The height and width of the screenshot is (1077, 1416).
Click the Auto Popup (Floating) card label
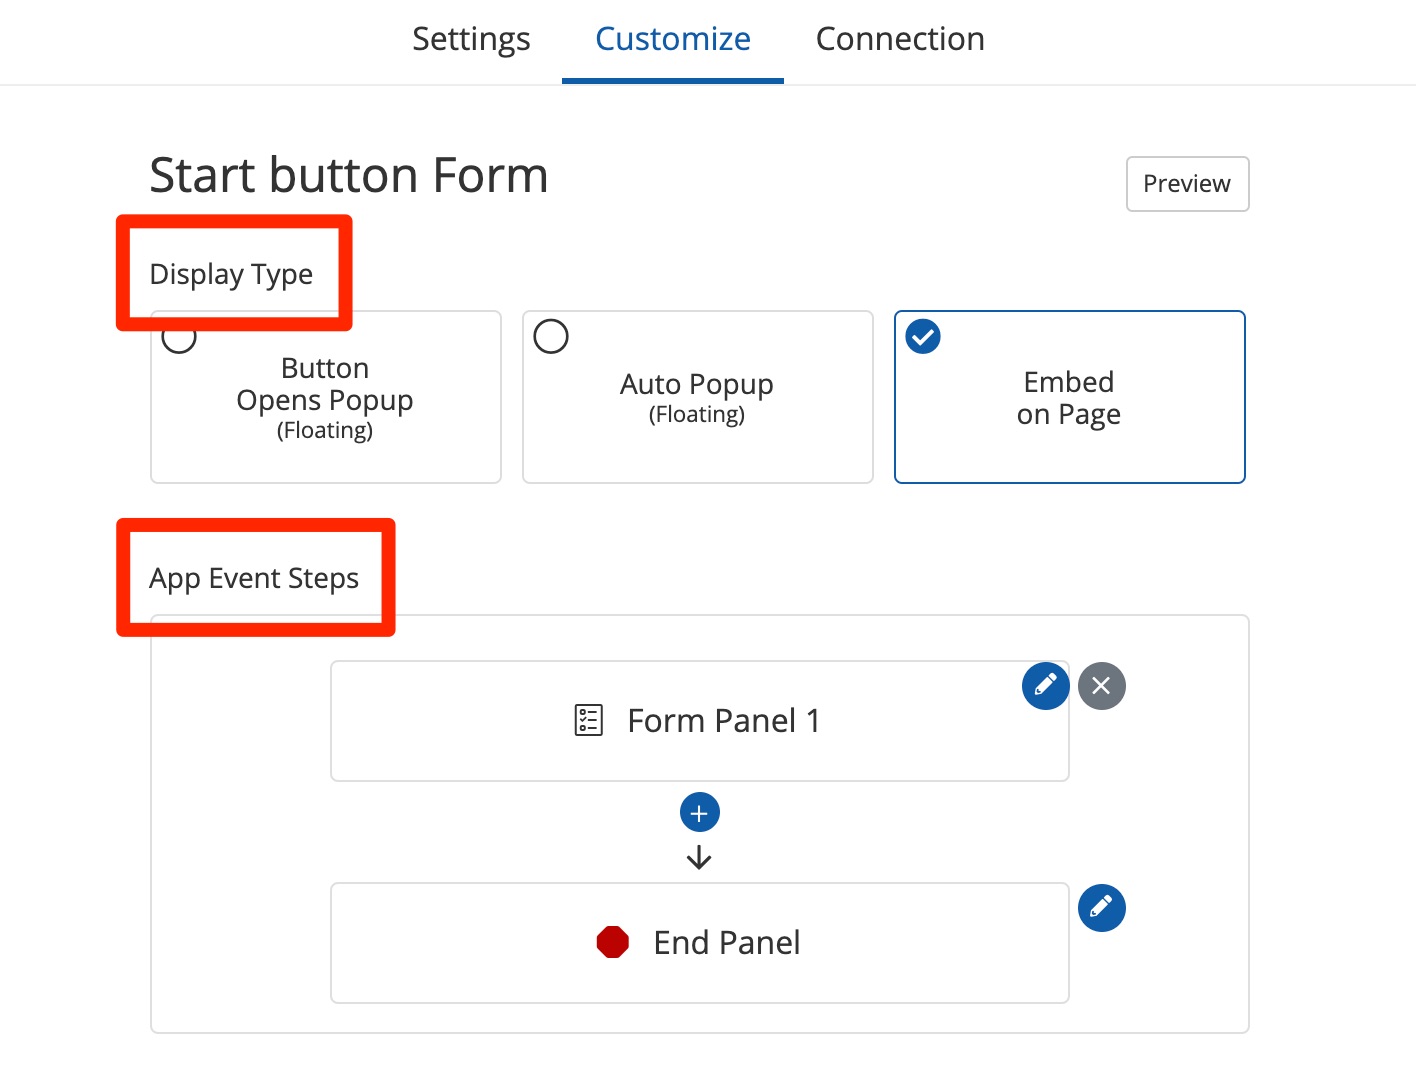point(696,398)
